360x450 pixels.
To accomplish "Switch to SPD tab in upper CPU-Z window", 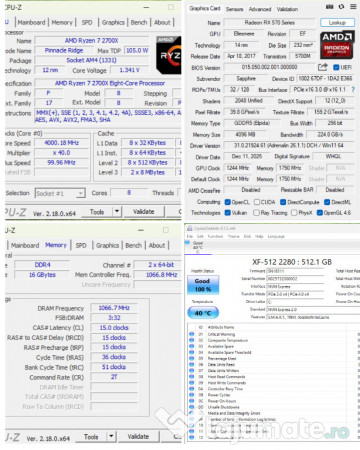I will [87, 22].
